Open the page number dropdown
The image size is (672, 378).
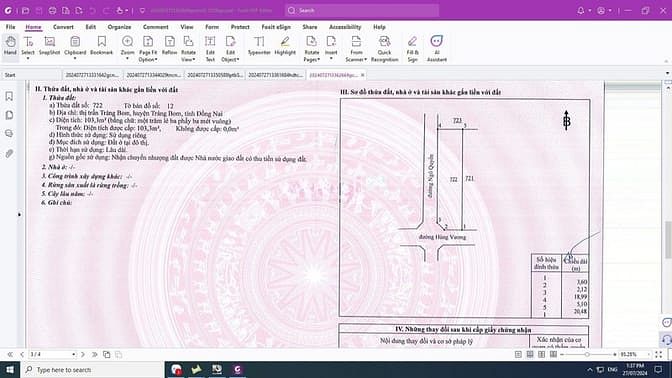[x=74, y=354]
